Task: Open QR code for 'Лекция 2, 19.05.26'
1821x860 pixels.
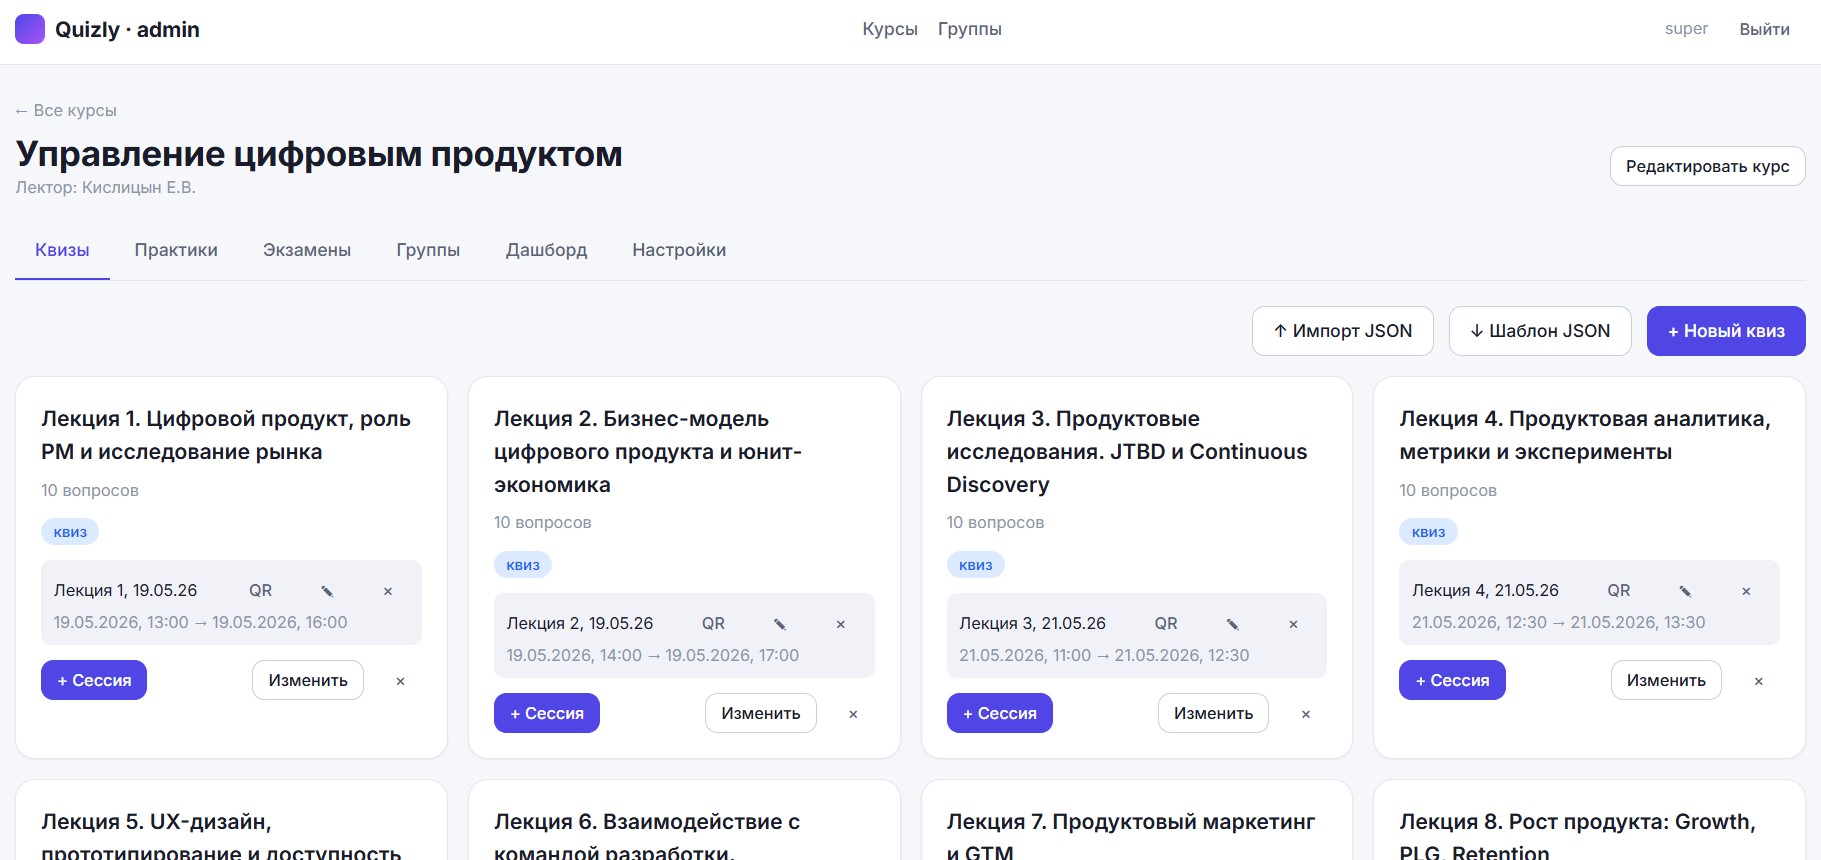Action: coord(713,624)
